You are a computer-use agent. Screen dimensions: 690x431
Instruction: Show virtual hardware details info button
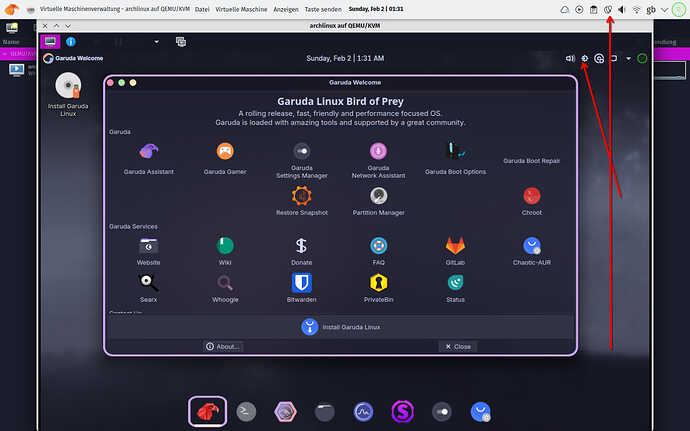(x=71, y=42)
